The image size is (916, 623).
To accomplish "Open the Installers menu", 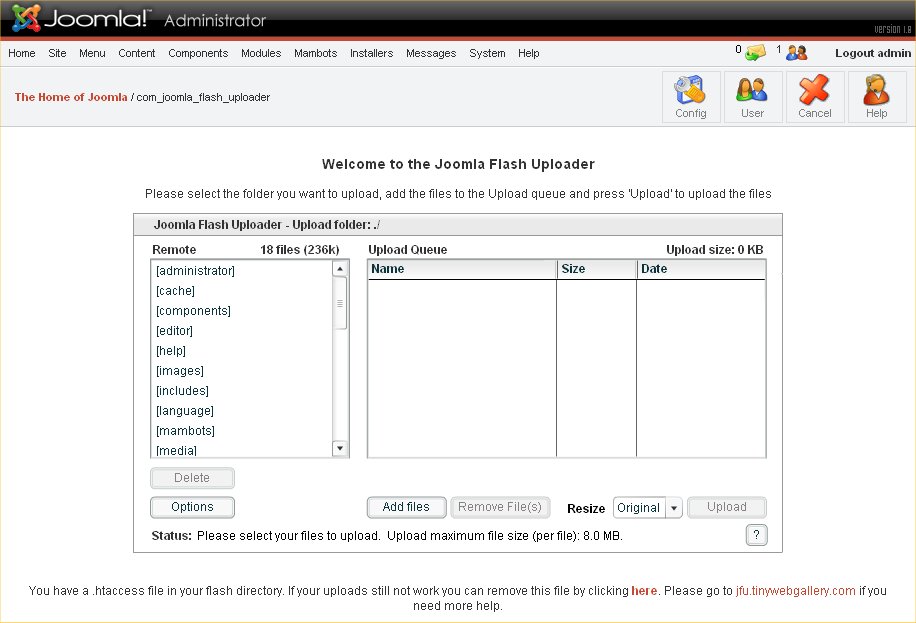I will point(372,53).
